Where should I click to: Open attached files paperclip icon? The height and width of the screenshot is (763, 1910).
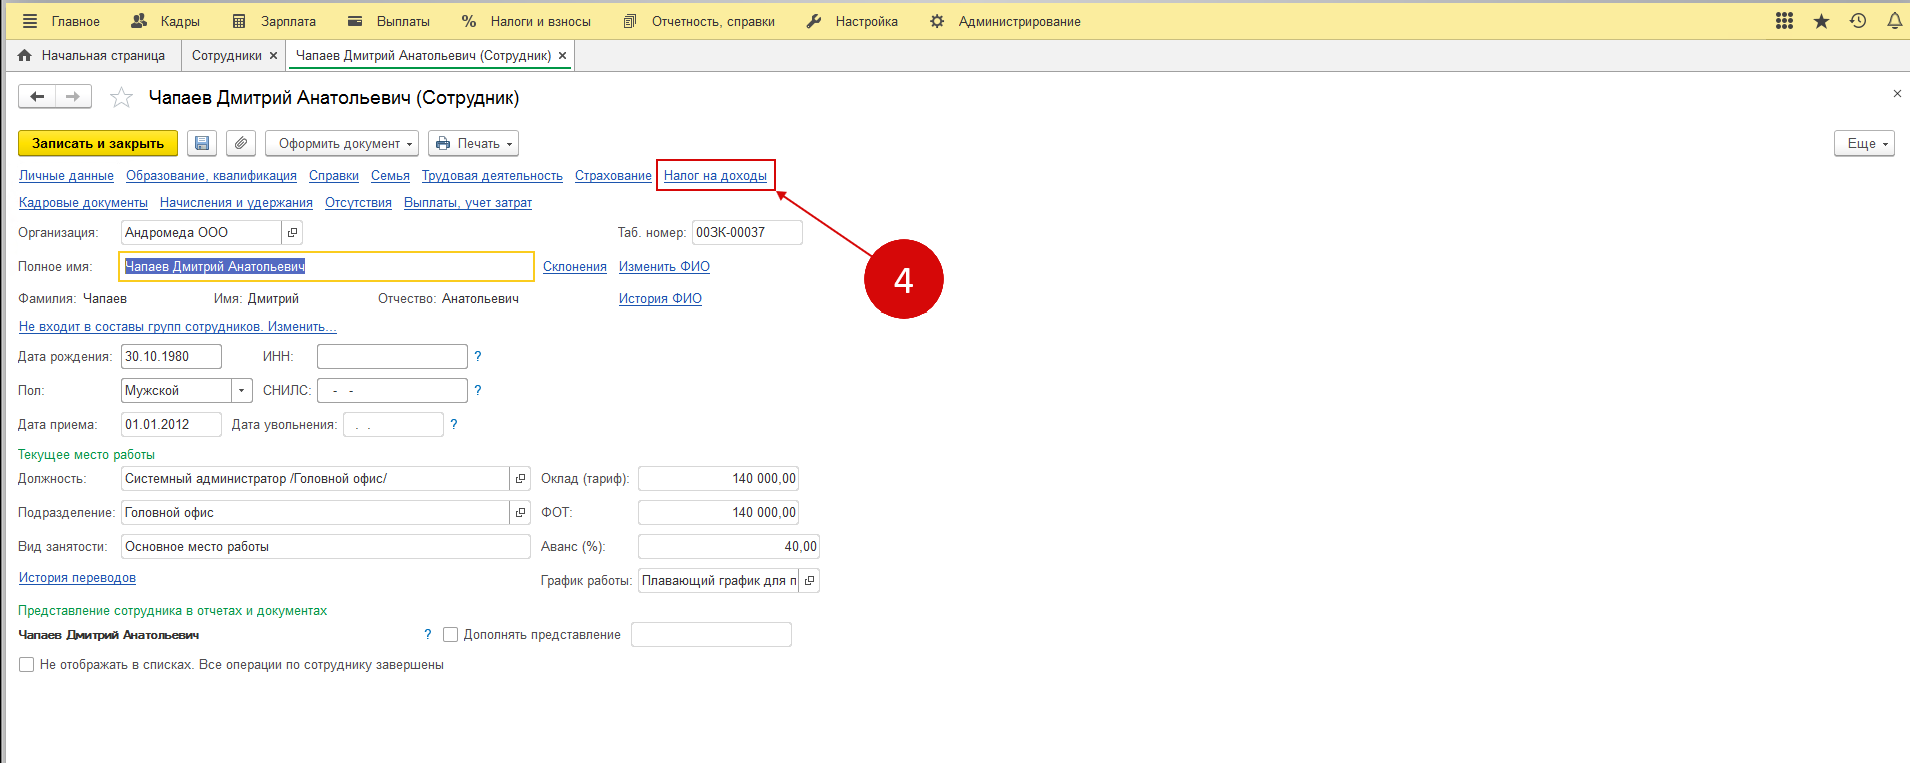click(x=241, y=143)
